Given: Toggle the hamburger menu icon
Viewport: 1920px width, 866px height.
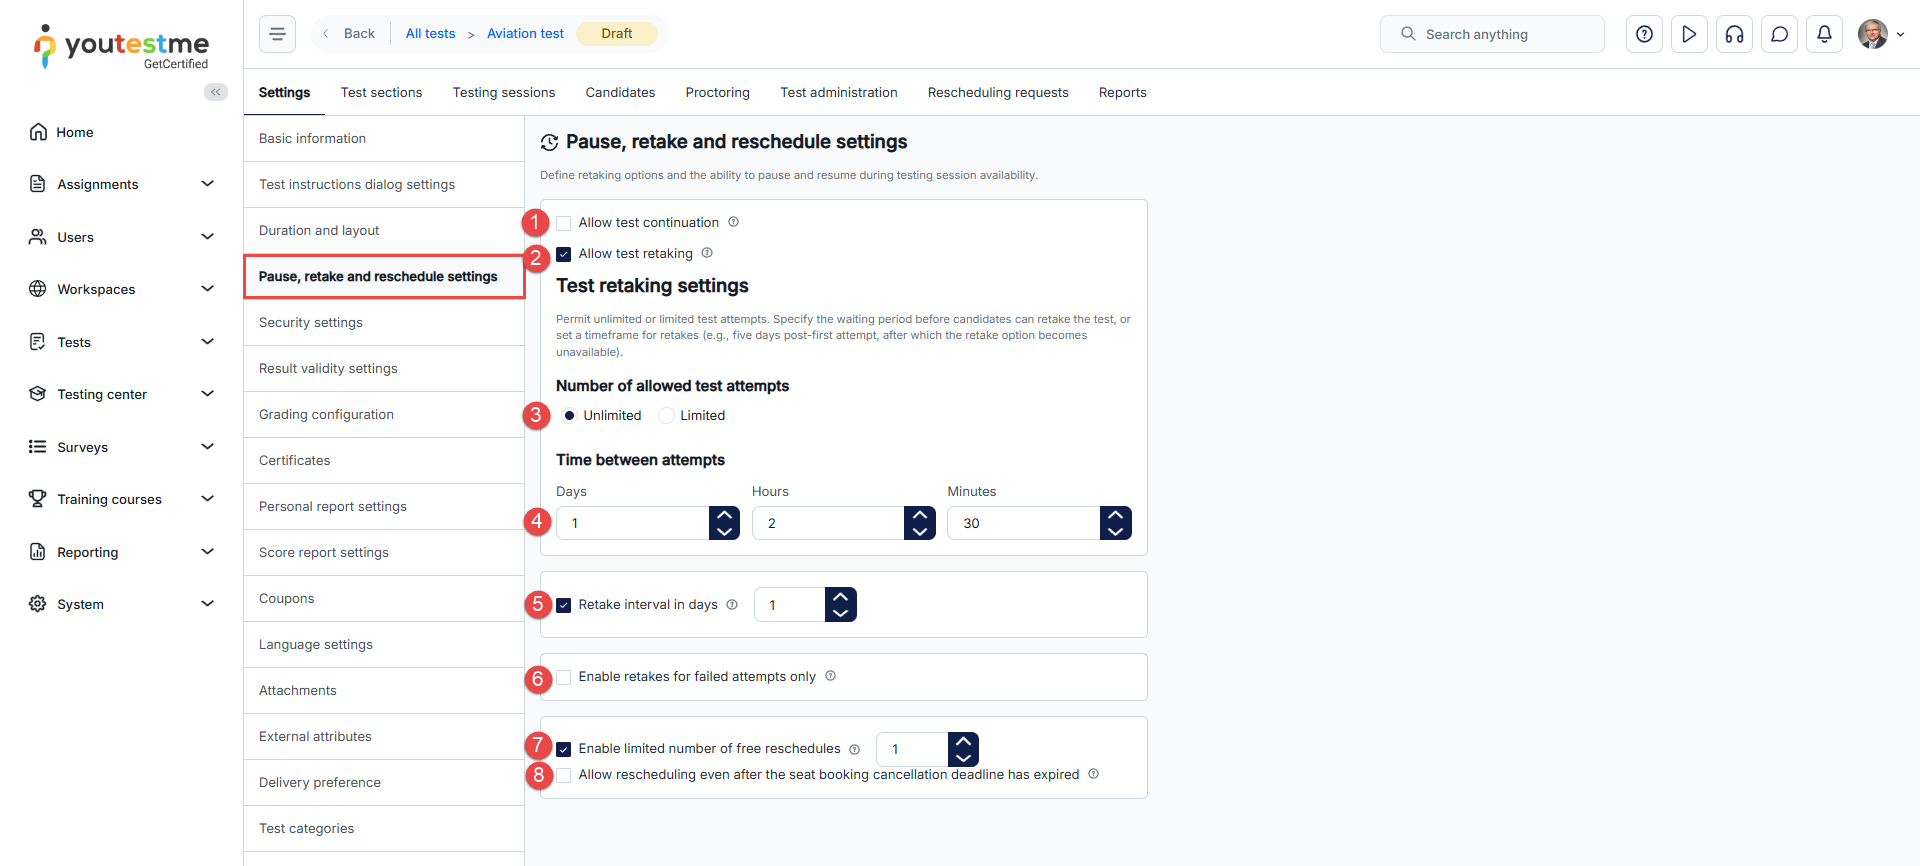Looking at the screenshot, I should point(277,34).
